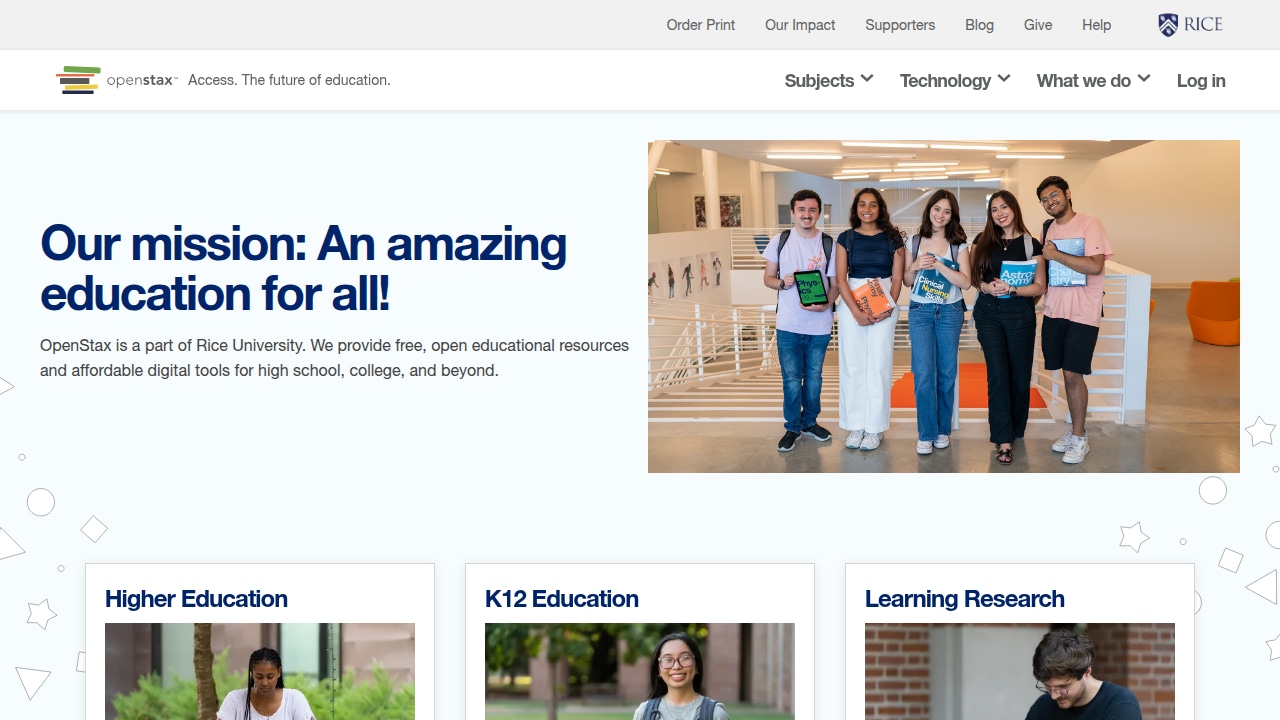Screen dimensions: 1280x720
Task: Open the Higher Education card heading
Action: (196, 598)
